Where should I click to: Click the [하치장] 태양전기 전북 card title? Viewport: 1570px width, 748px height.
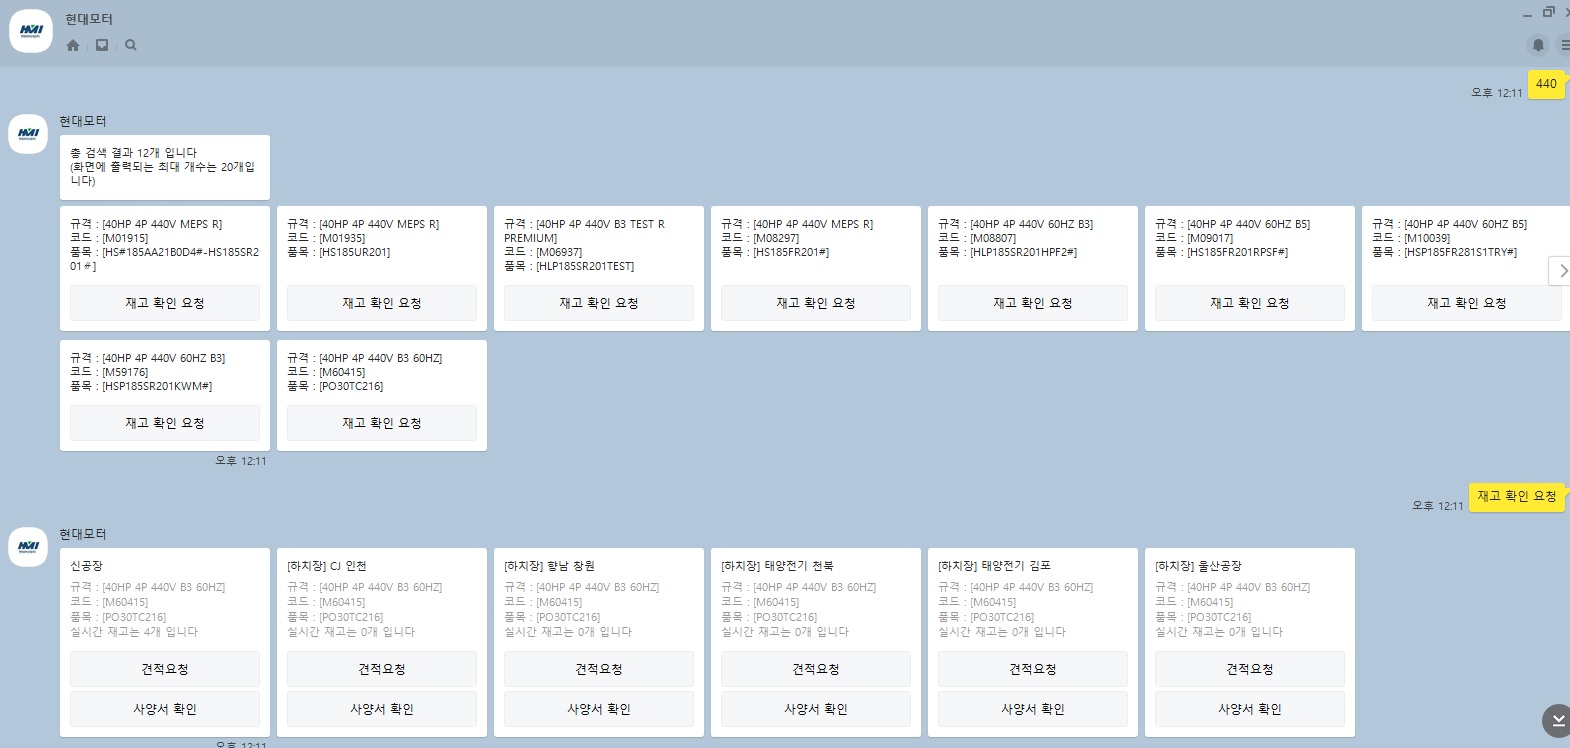click(777, 566)
